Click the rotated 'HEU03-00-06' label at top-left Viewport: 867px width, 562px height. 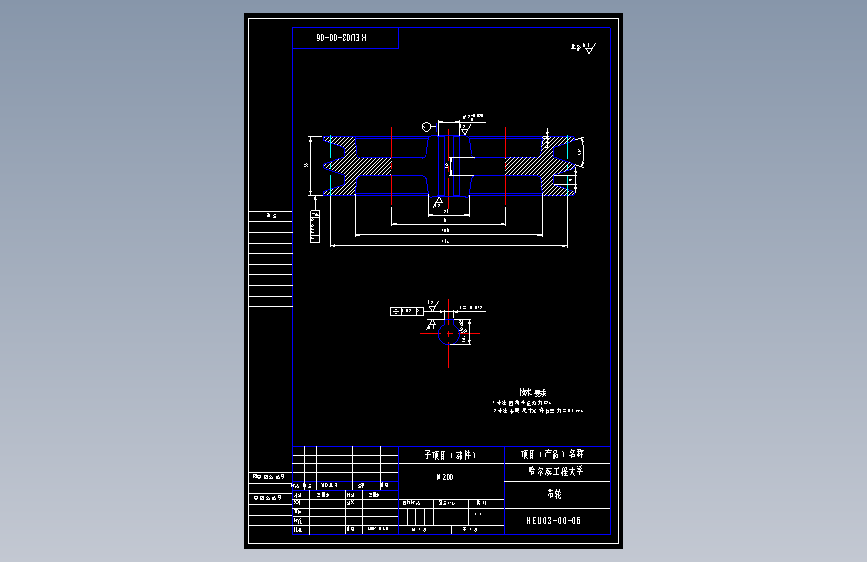(342, 38)
